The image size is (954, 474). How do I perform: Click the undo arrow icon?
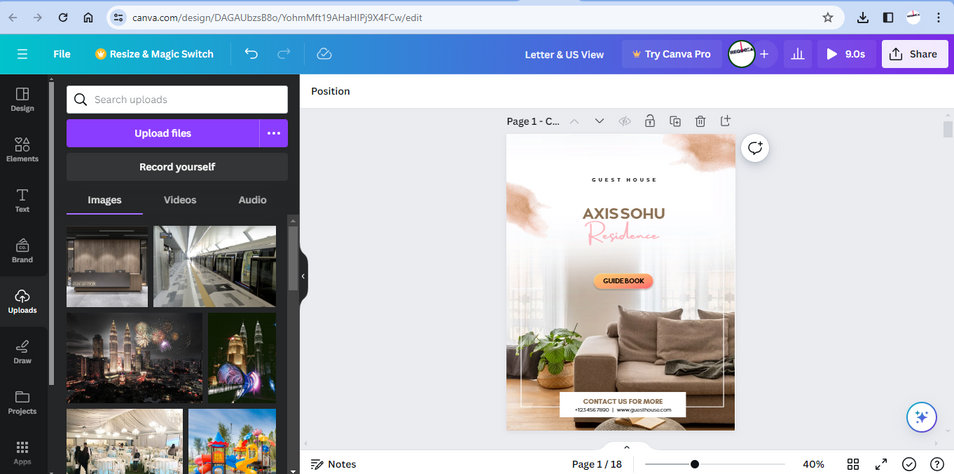tap(251, 54)
